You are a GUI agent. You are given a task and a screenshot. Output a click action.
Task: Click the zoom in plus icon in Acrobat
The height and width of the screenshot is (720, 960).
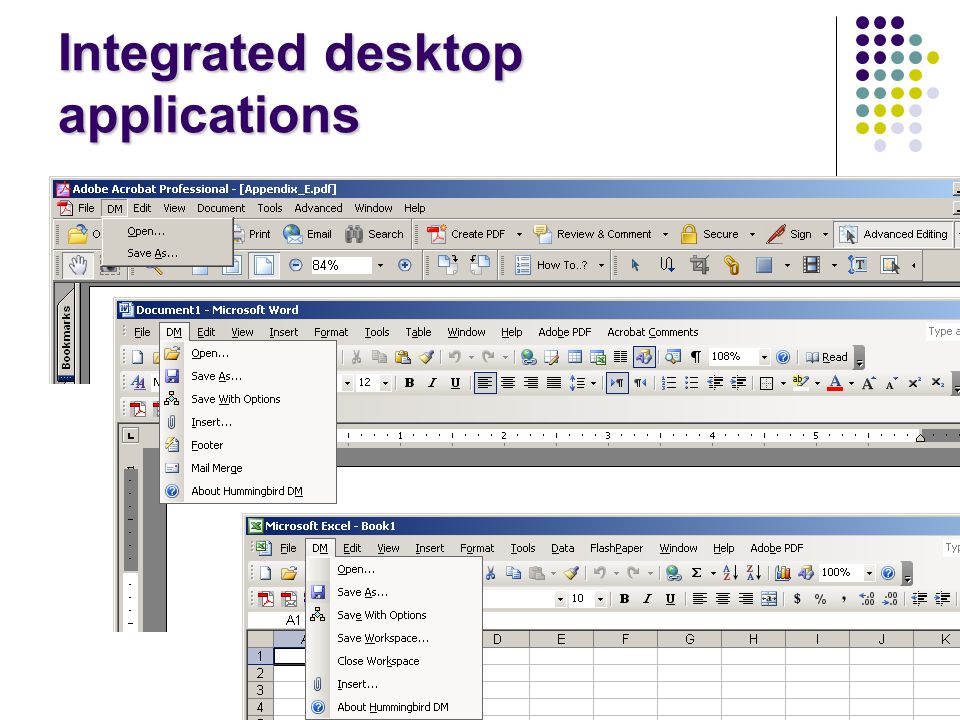pyautogui.click(x=404, y=265)
